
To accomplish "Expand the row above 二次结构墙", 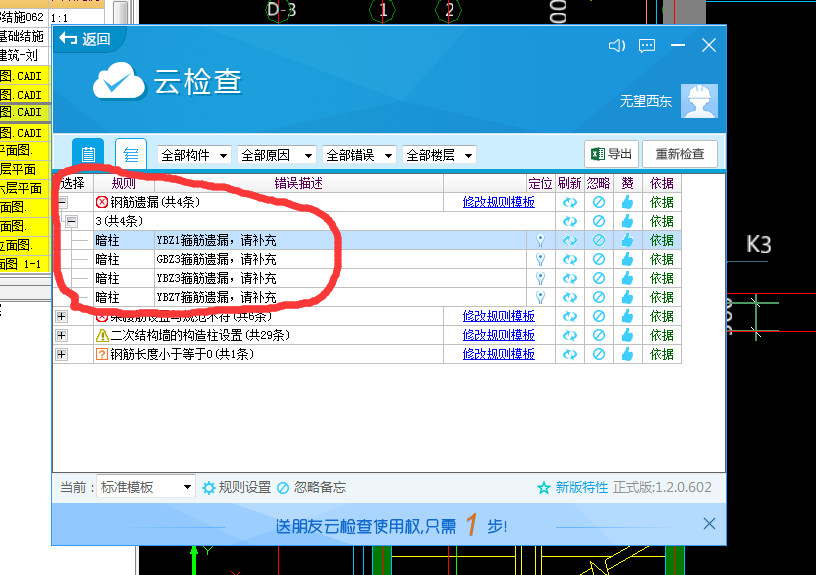I will pyautogui.click(x=61, y=316).
